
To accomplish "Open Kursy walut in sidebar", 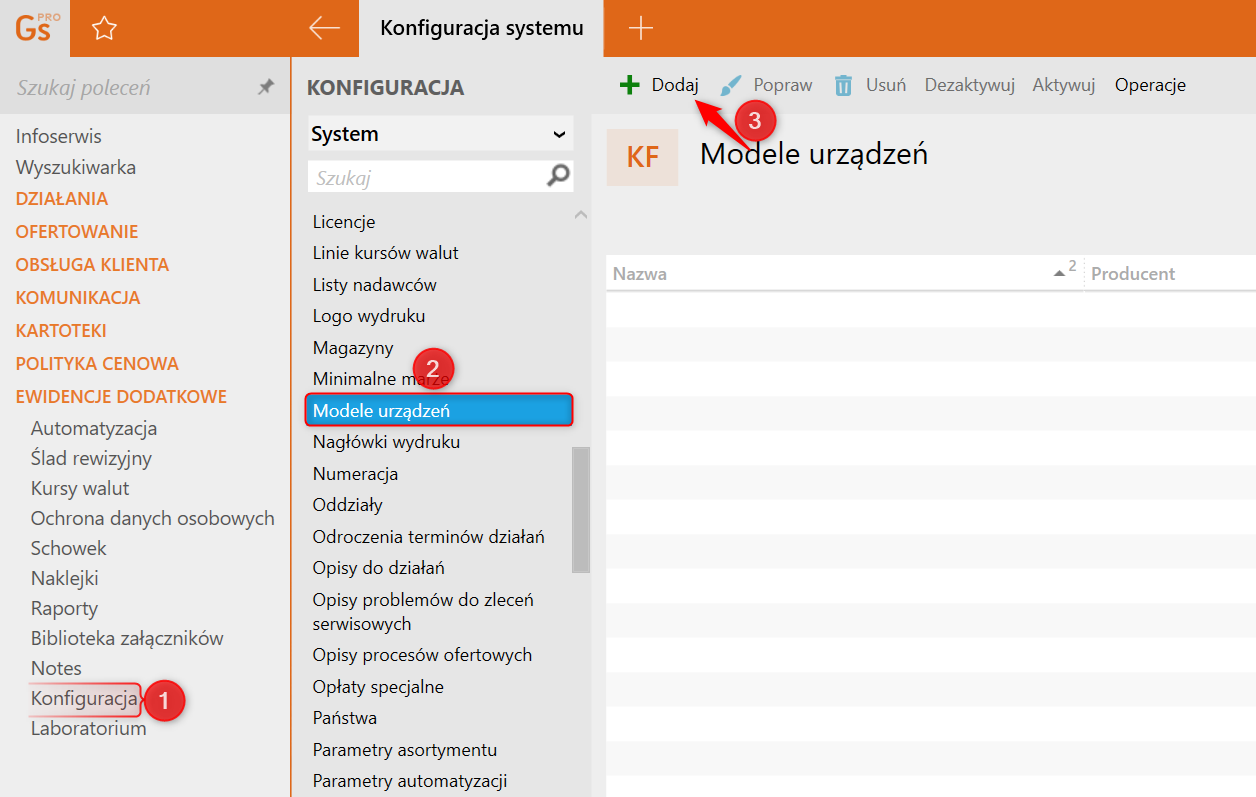I will coord(80,488).
